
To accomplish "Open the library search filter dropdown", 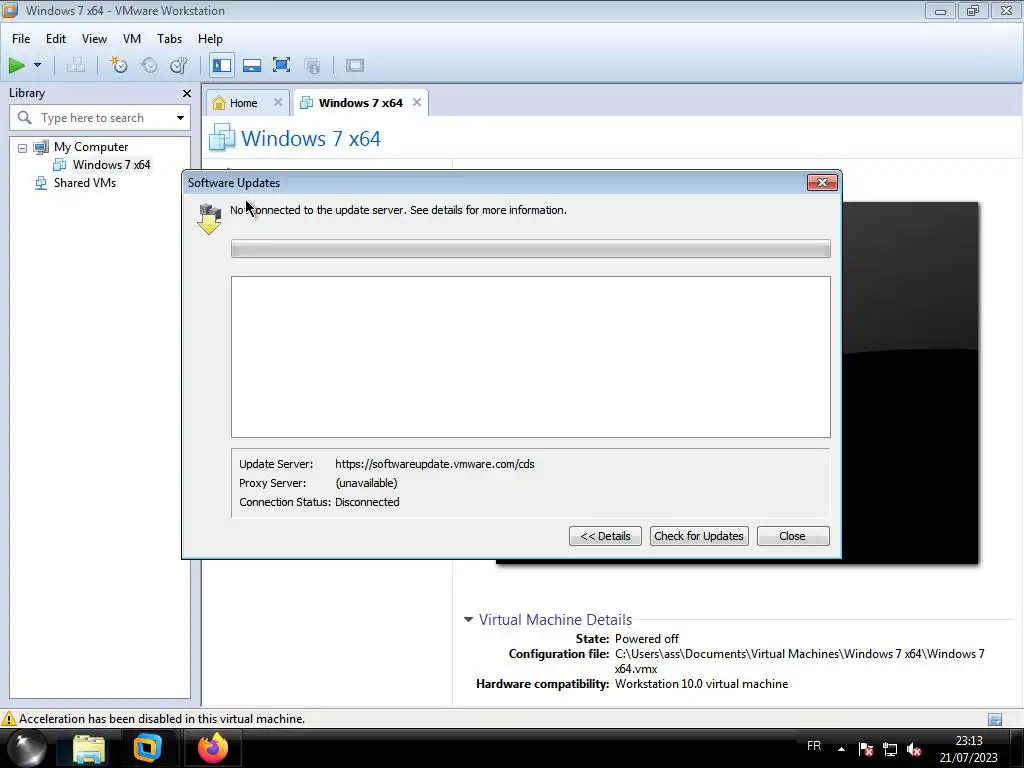I will (x=180, y=118).
